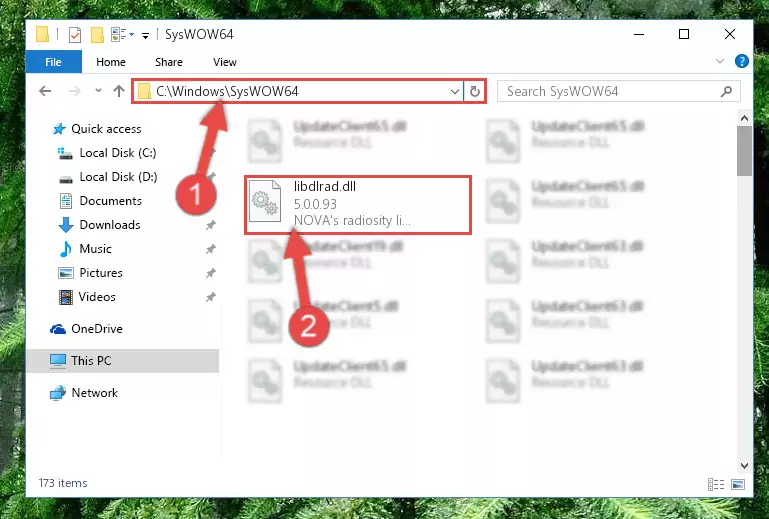Click the scroll up arrow in file list
This screenshot has height=519, width=769.
tap(744, 118)
